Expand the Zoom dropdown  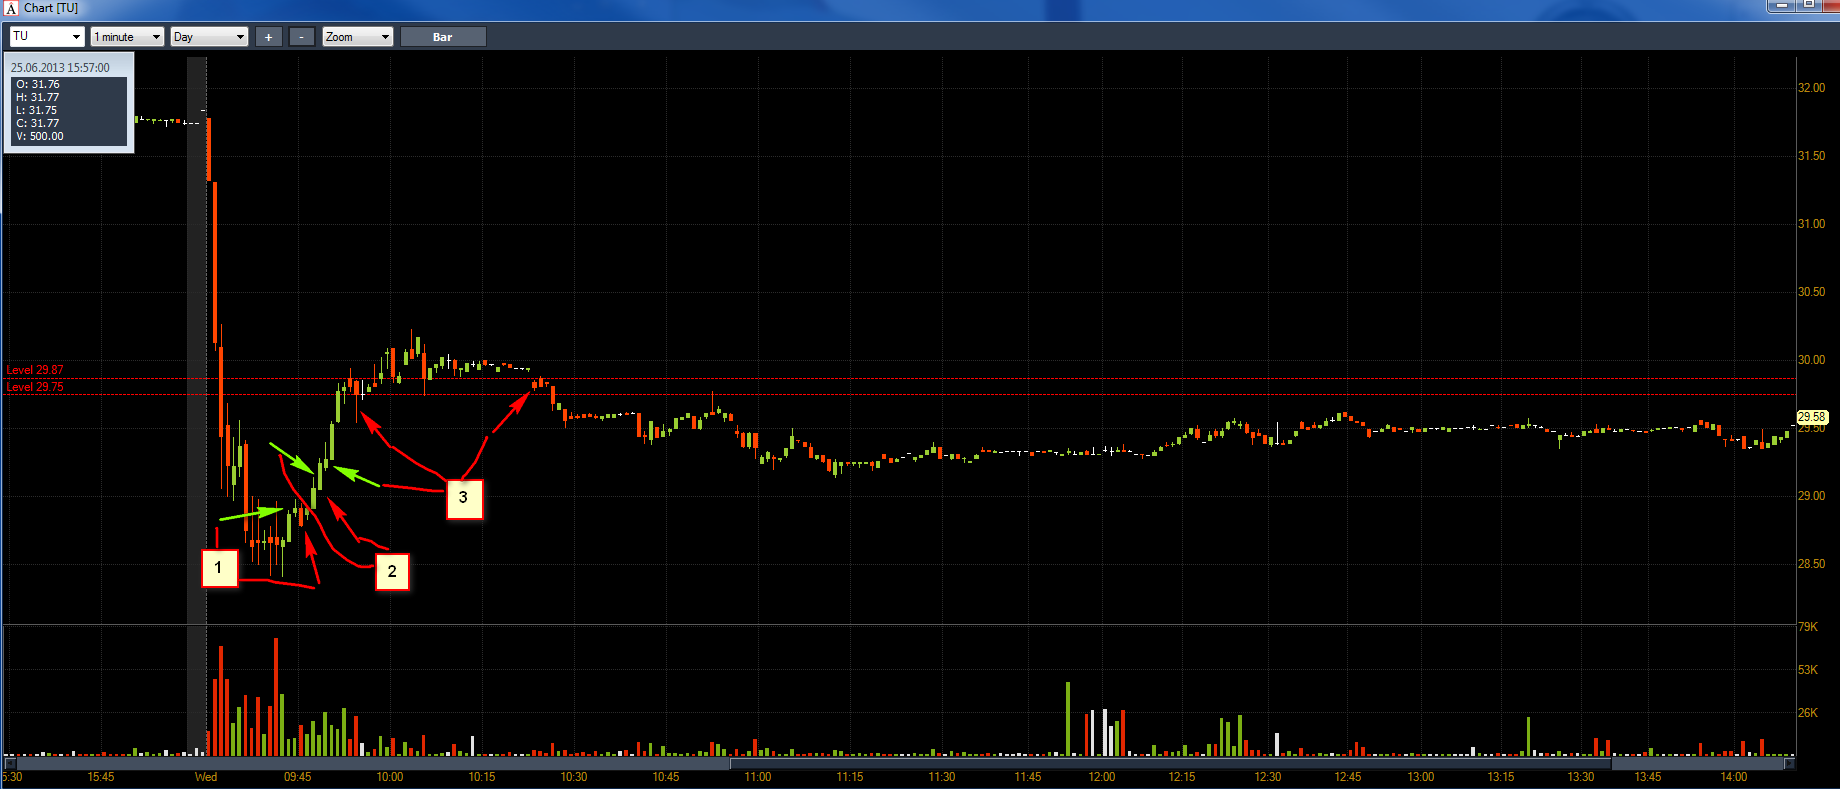(357, 37)
